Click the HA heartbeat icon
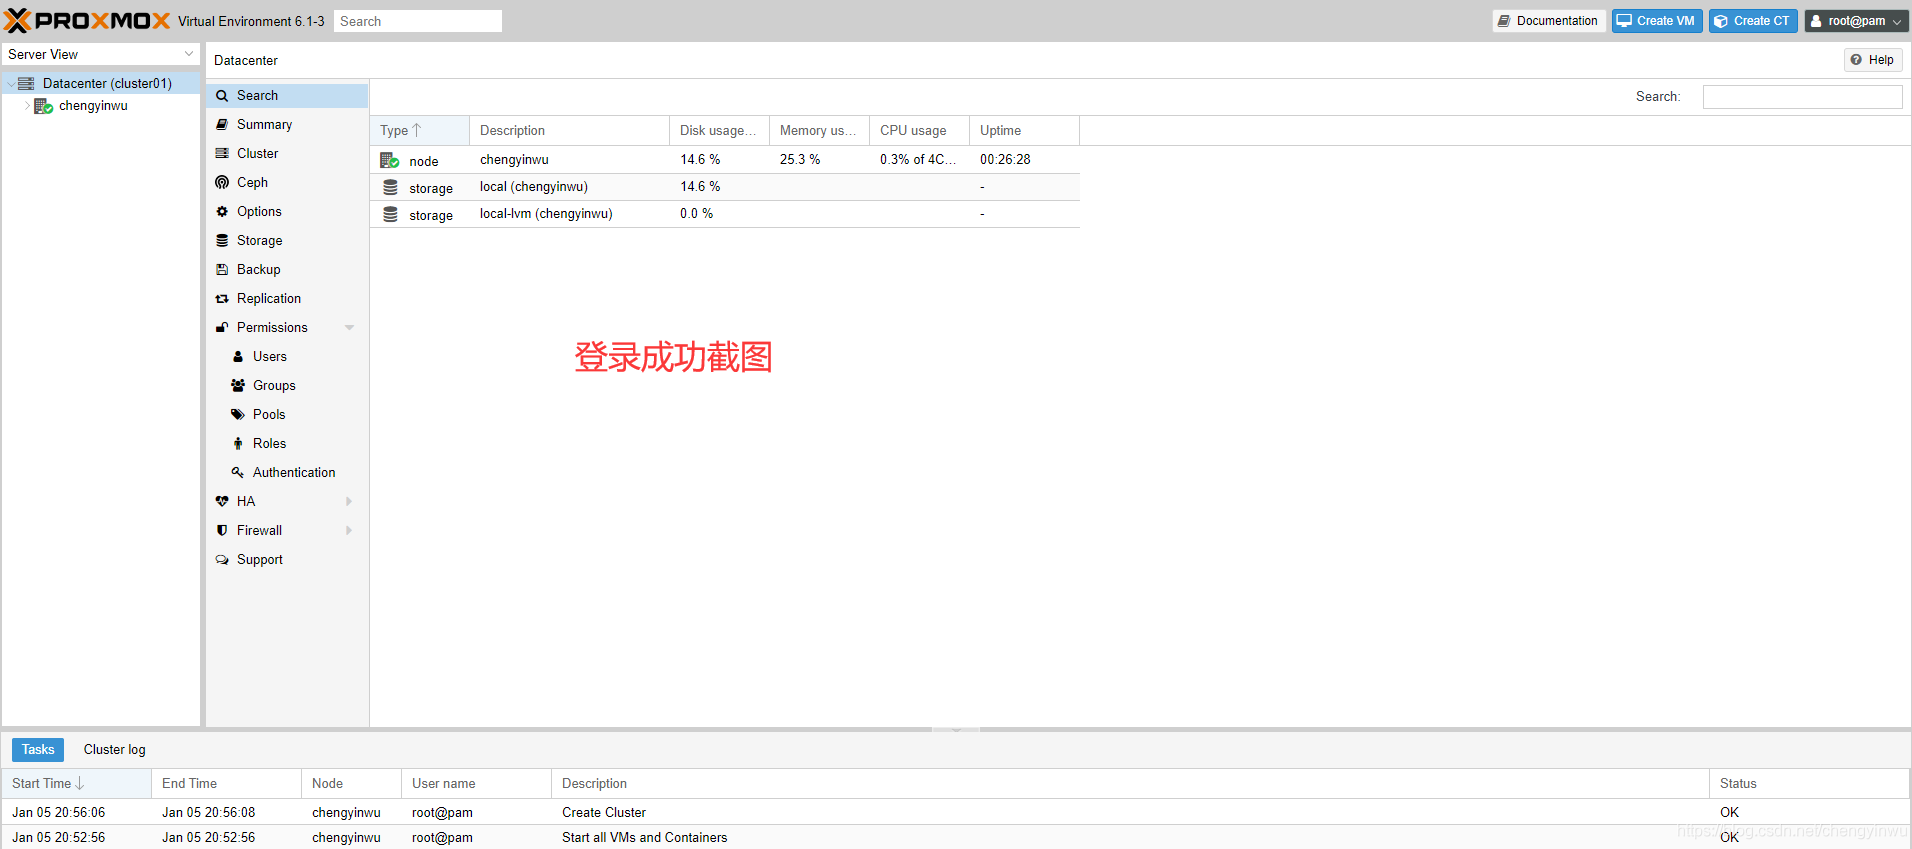This screenshot has height=849, width=1912. coord(222,502)
